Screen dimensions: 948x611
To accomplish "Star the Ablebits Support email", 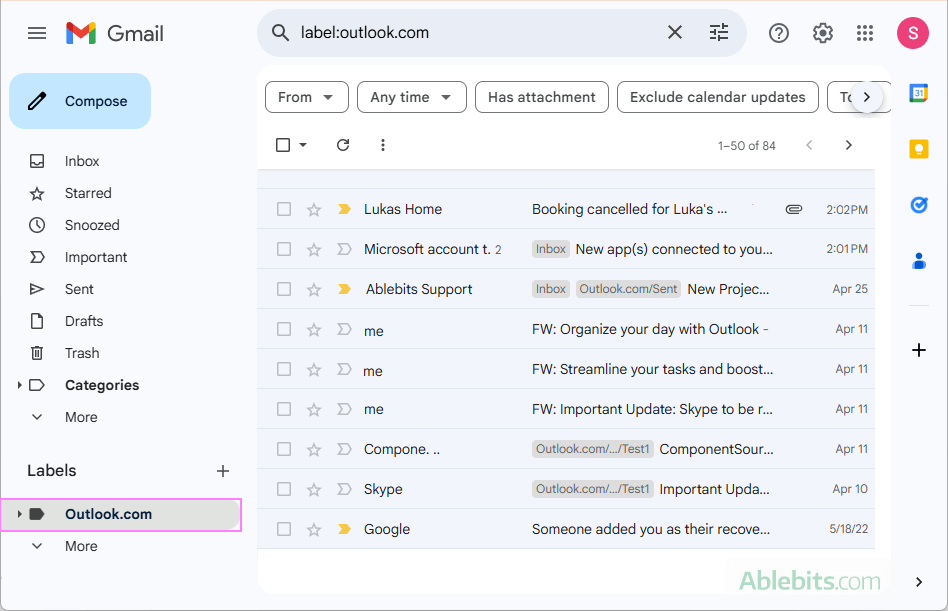I will pyautogui.click(x=314, y=289).
